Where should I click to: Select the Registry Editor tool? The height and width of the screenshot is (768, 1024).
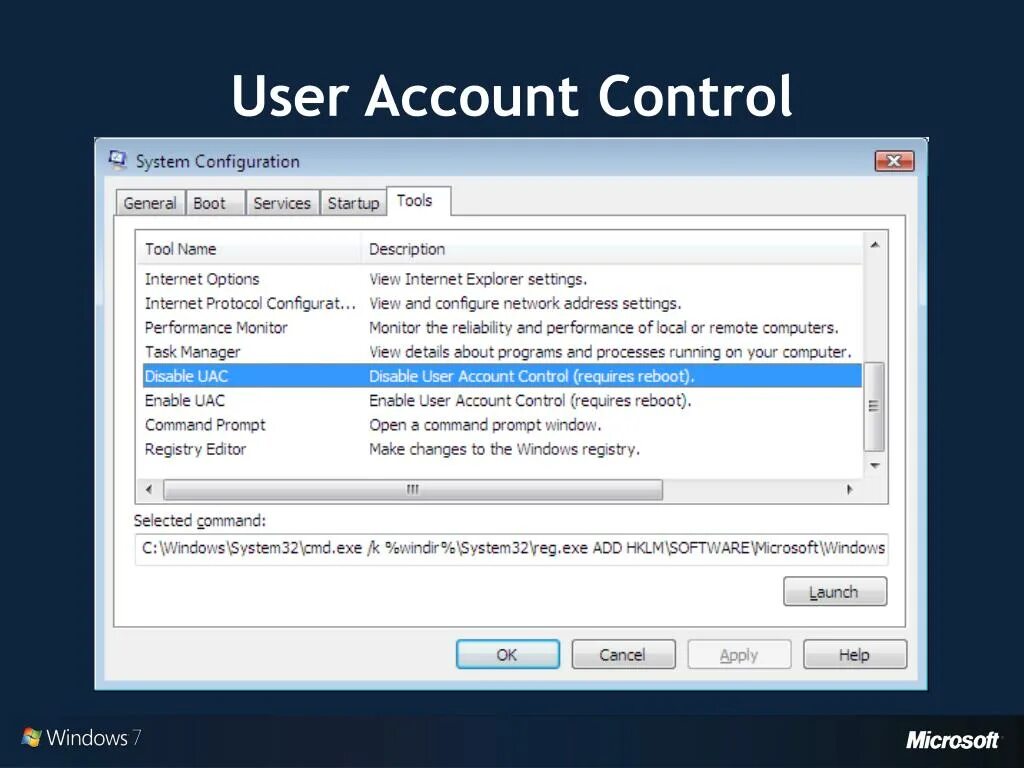click(502, 449)
